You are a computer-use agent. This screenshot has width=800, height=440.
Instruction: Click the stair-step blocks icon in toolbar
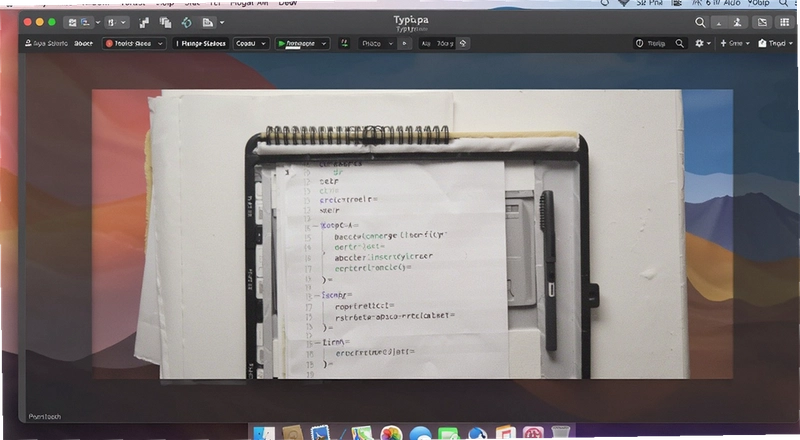point(144,22)
